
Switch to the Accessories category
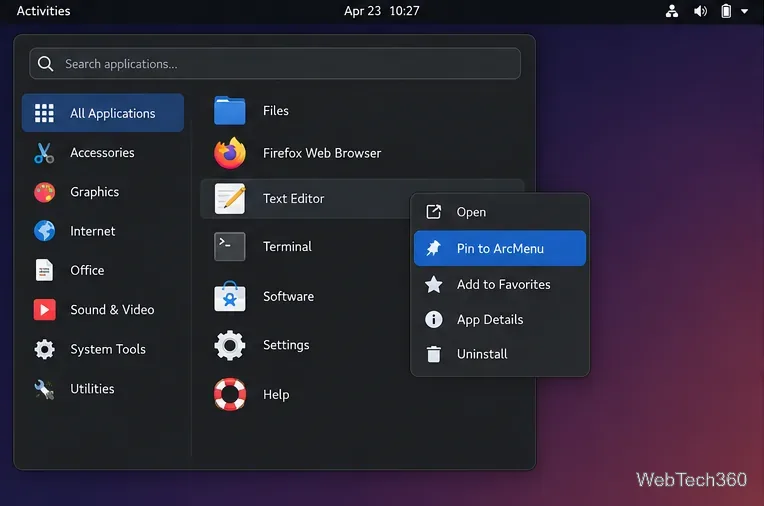(x=103, y=153)
